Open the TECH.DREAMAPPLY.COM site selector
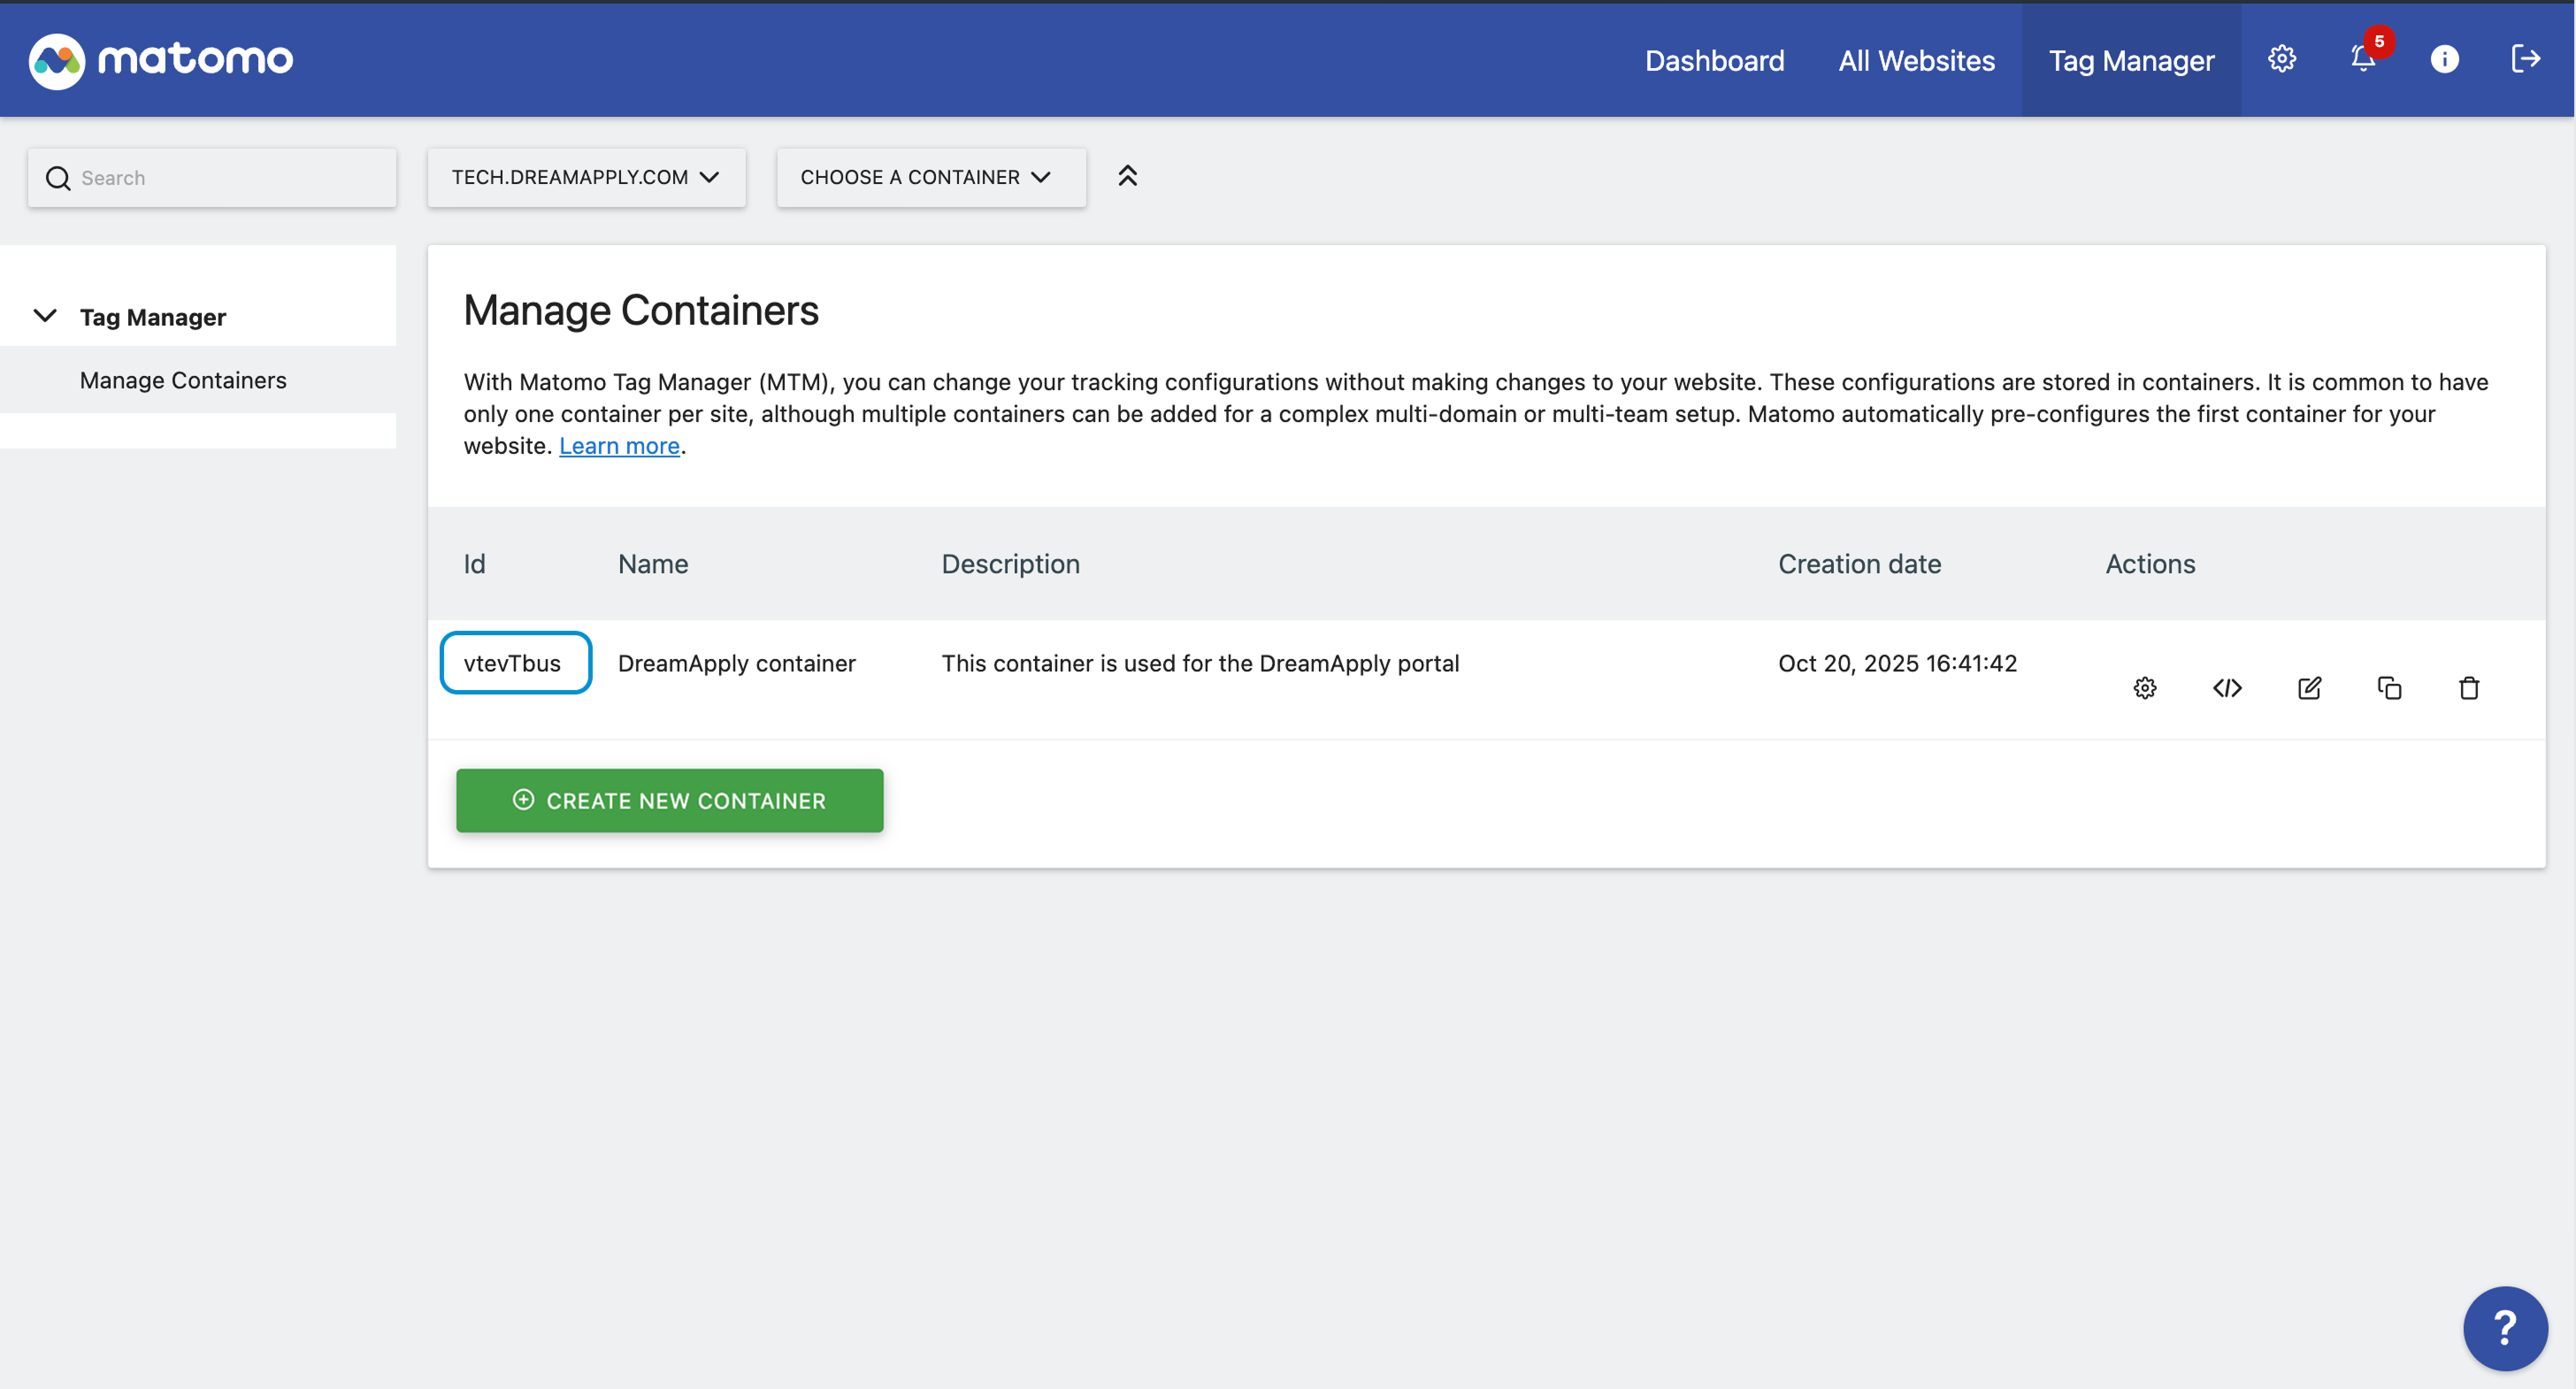The image size is (2576, 1389). (x=587, y=177)
